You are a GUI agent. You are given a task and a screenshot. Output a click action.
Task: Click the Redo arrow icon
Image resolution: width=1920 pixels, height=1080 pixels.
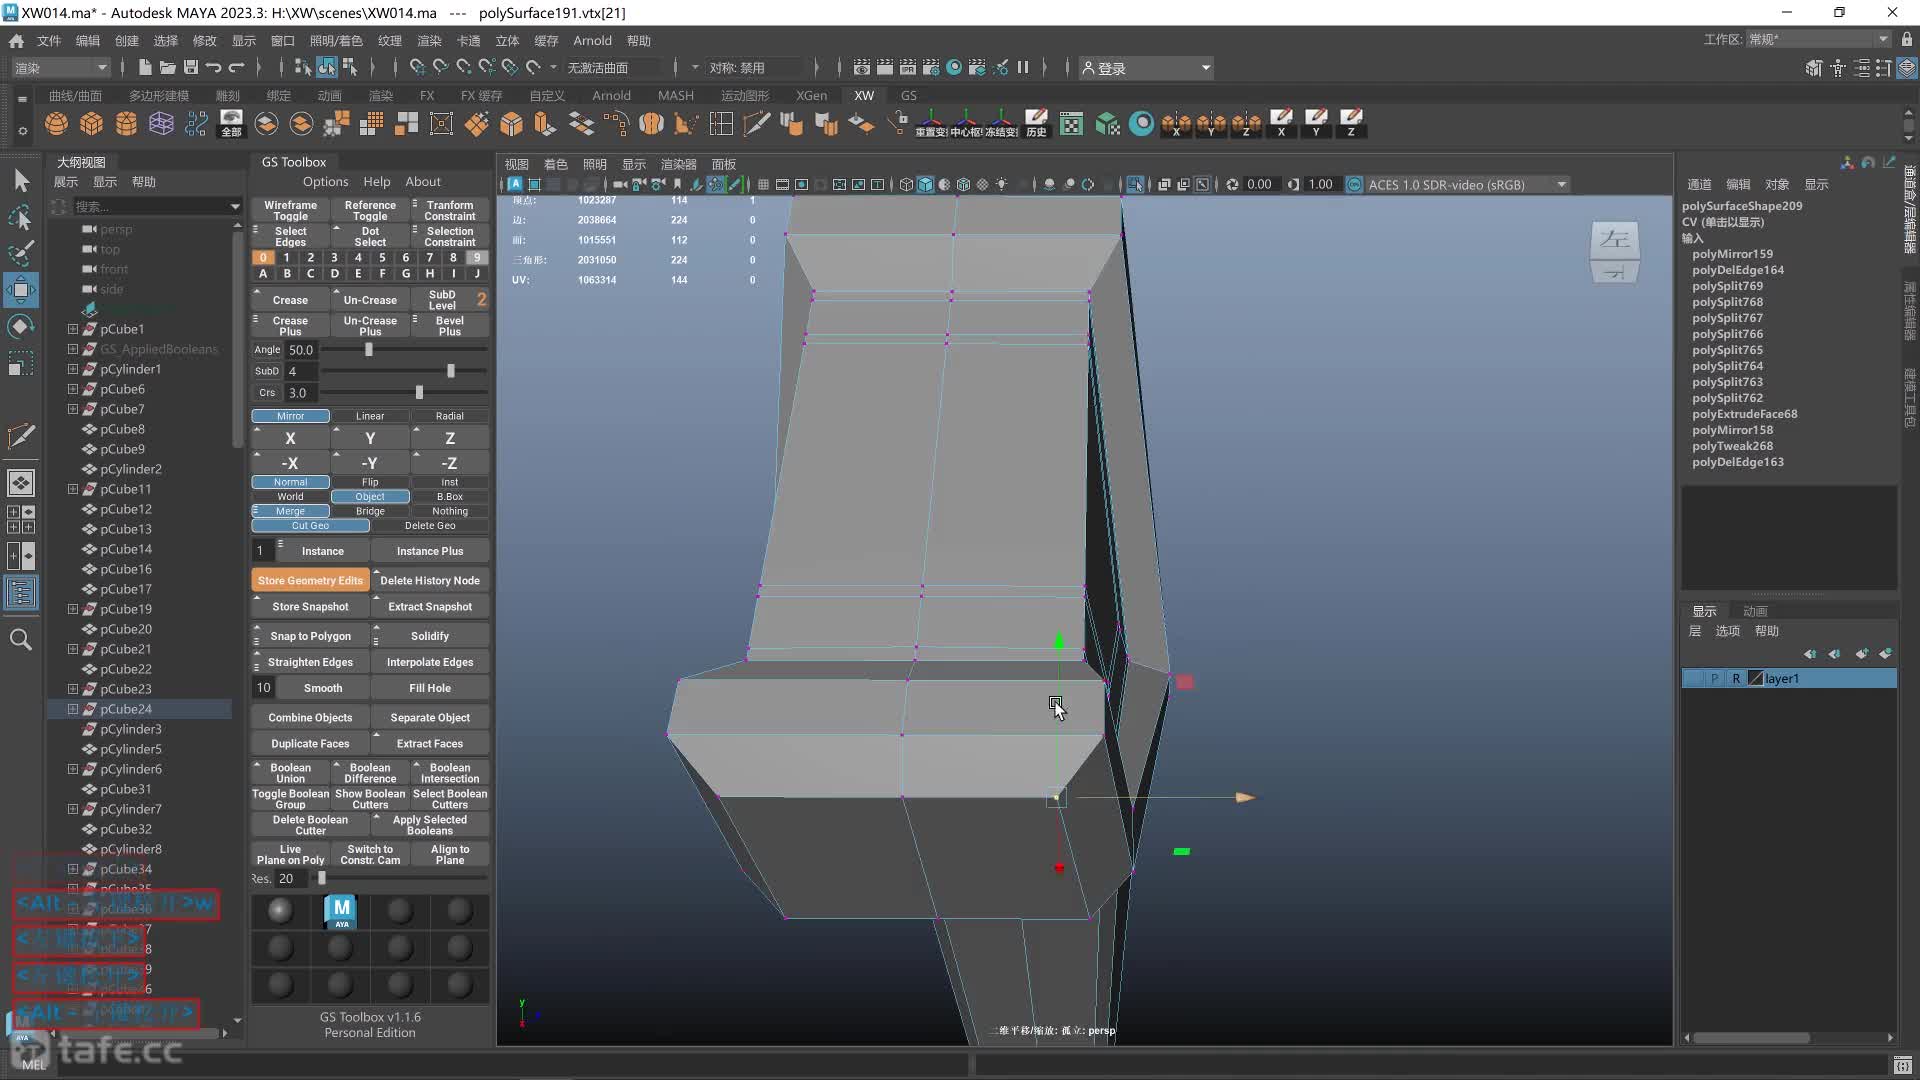click(x=236, y=67)
